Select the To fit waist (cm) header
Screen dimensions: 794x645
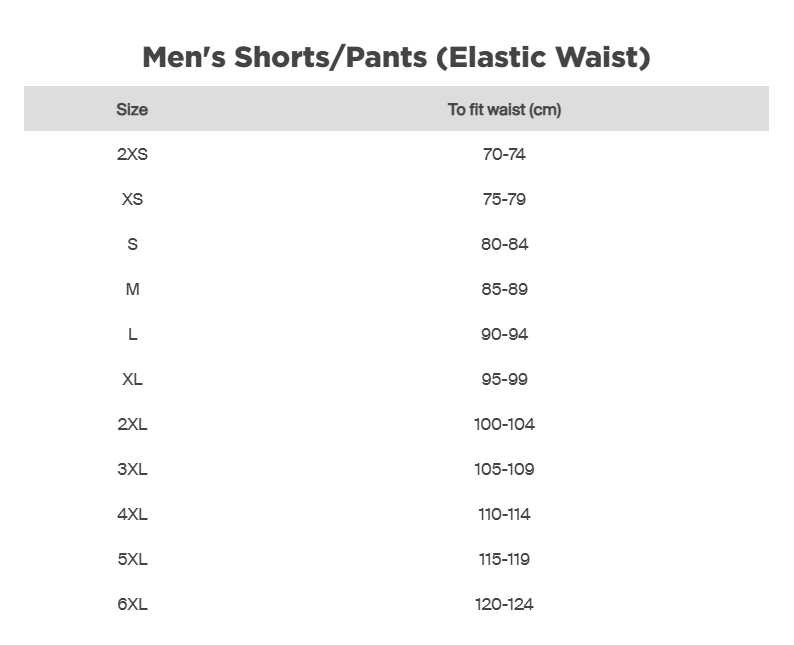point(504,109)
